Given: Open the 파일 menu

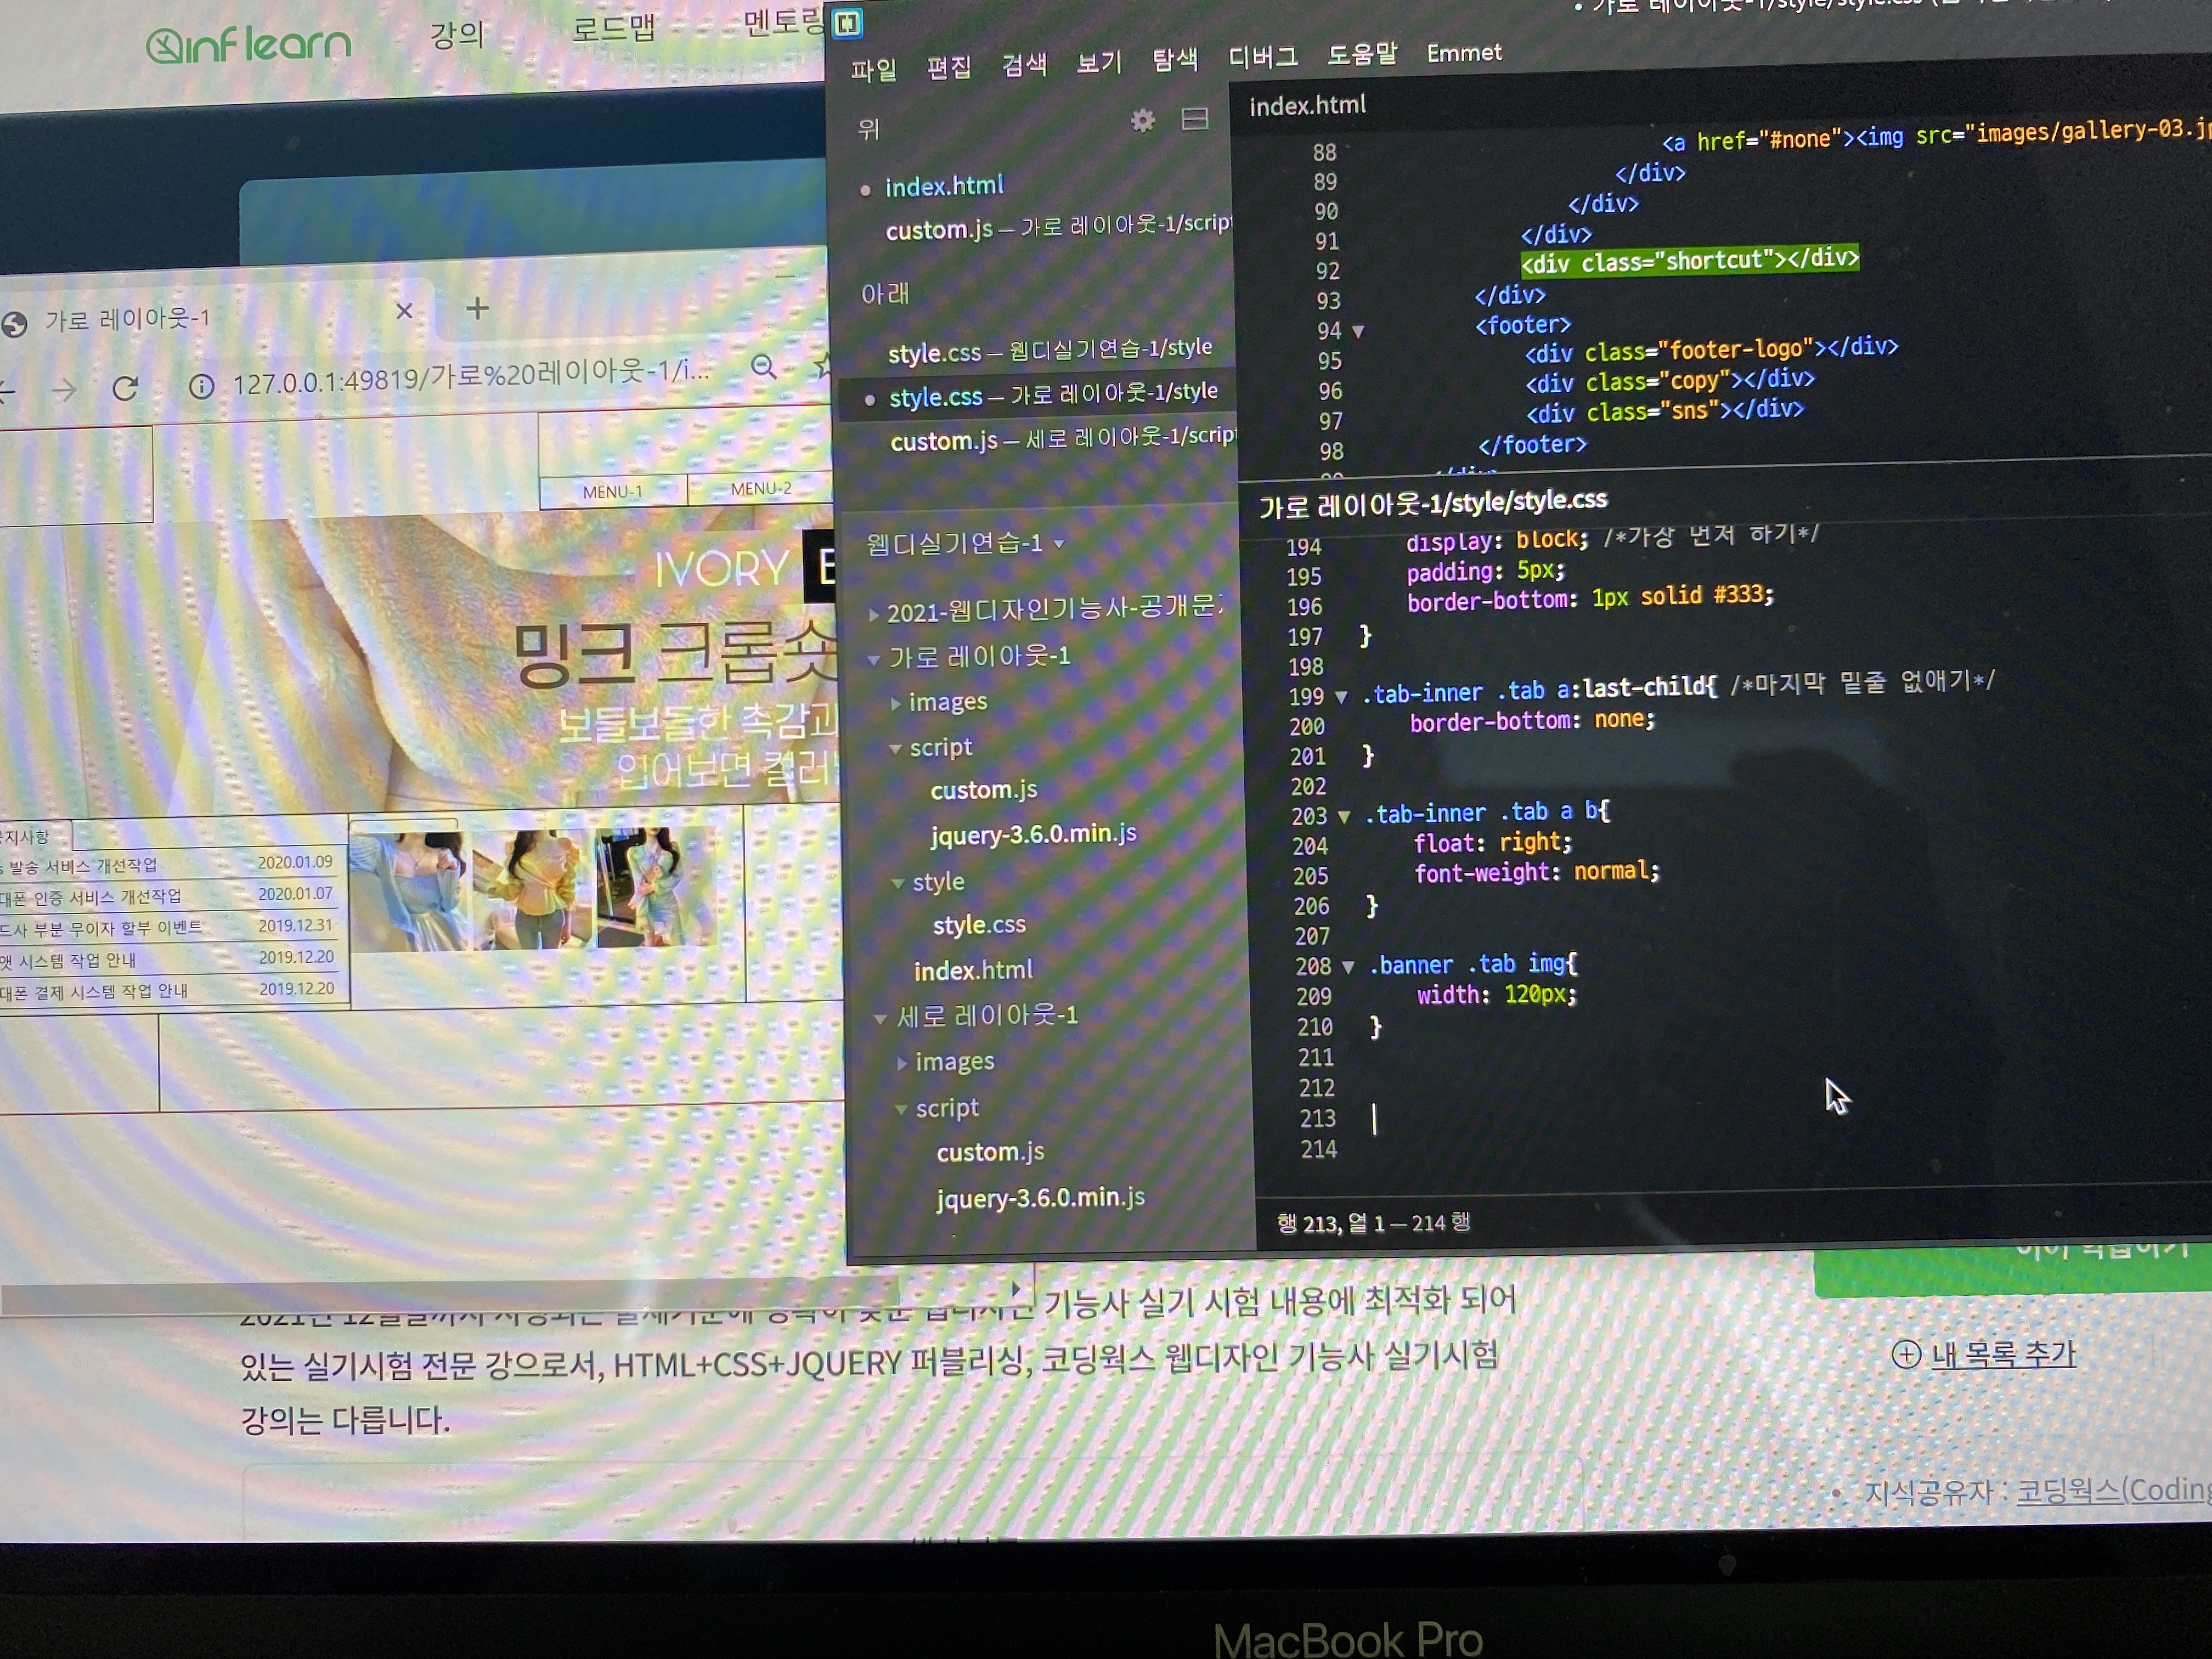Looking at the screenshot, I should [874, 69].
